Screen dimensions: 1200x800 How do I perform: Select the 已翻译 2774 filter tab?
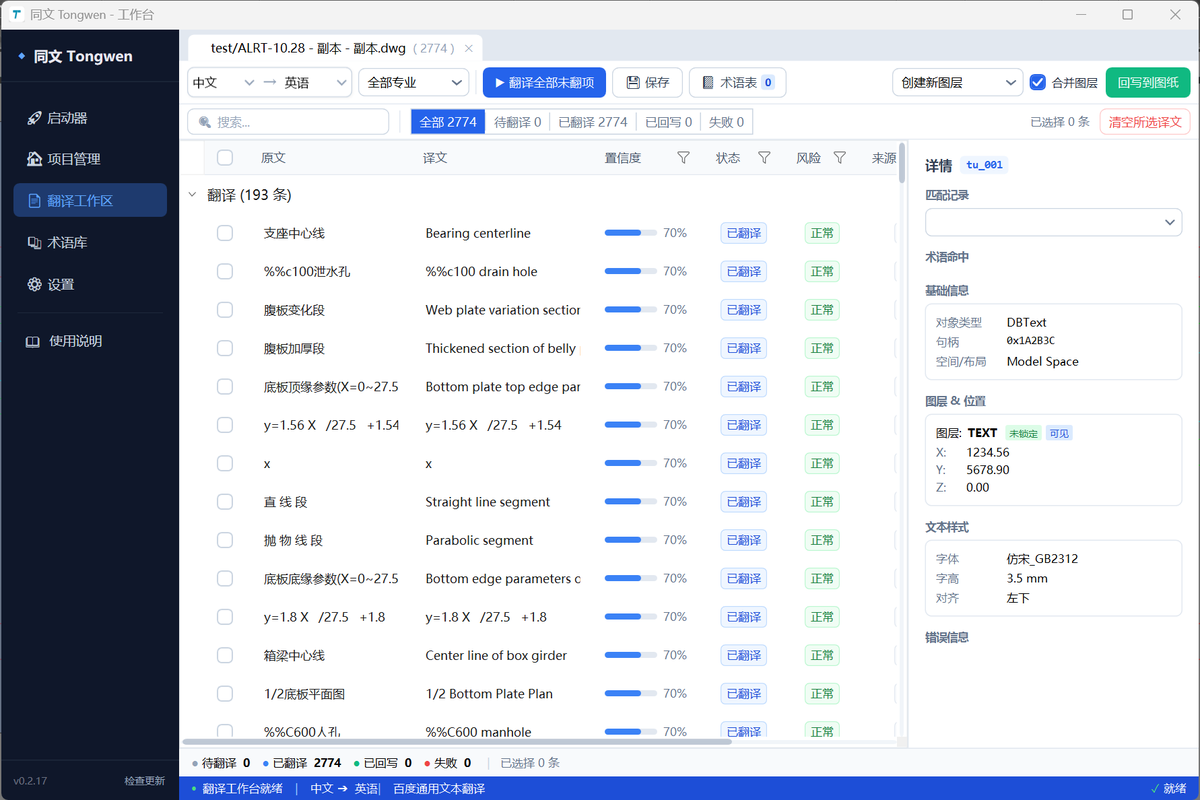(593, 122)
